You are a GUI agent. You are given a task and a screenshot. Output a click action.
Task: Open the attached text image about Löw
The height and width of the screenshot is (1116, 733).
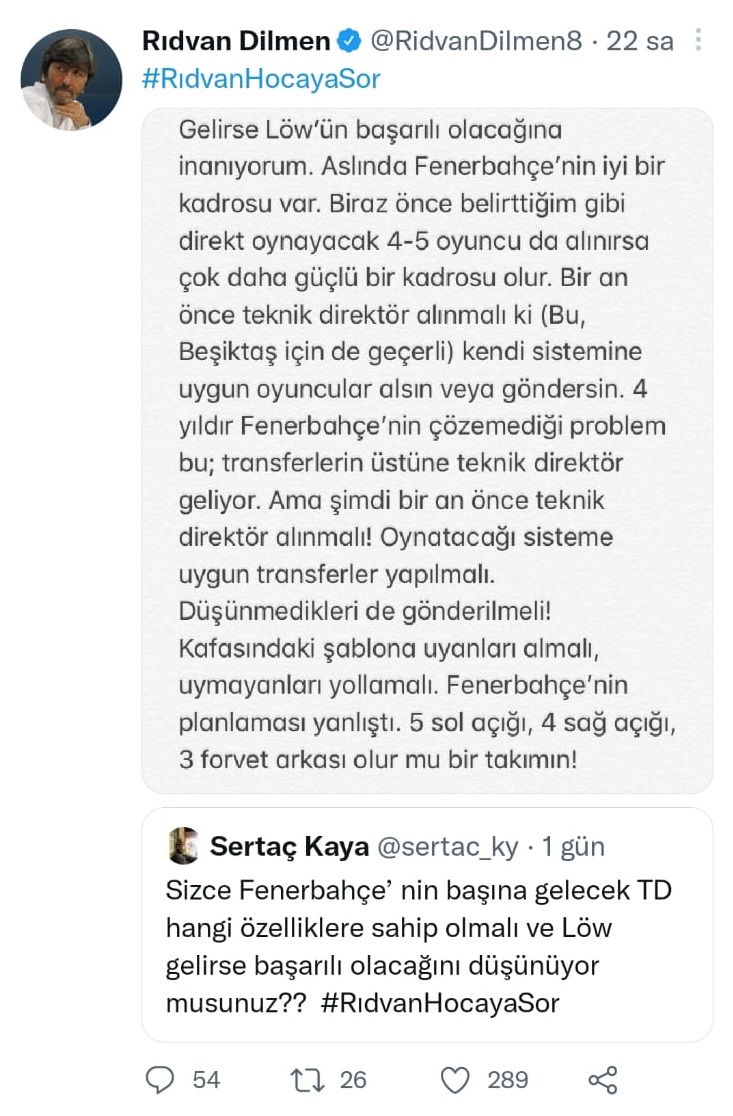coord(427,451)
